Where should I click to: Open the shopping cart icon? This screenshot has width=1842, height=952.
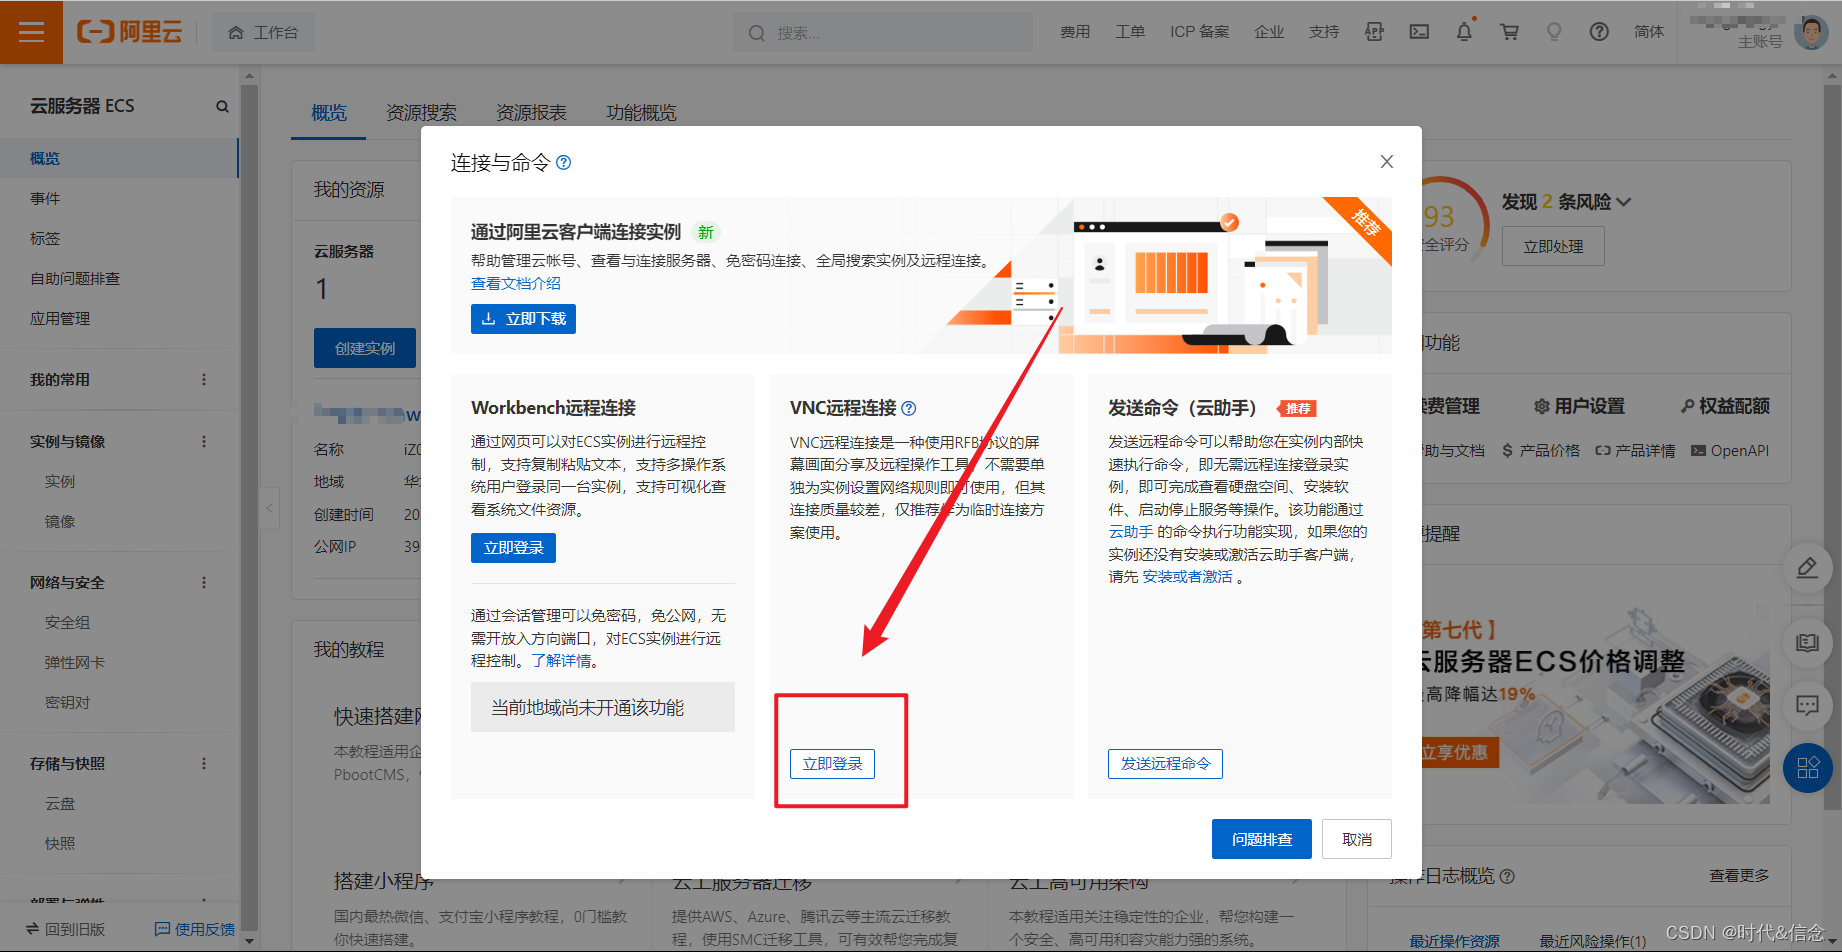tap(1509, 32)
